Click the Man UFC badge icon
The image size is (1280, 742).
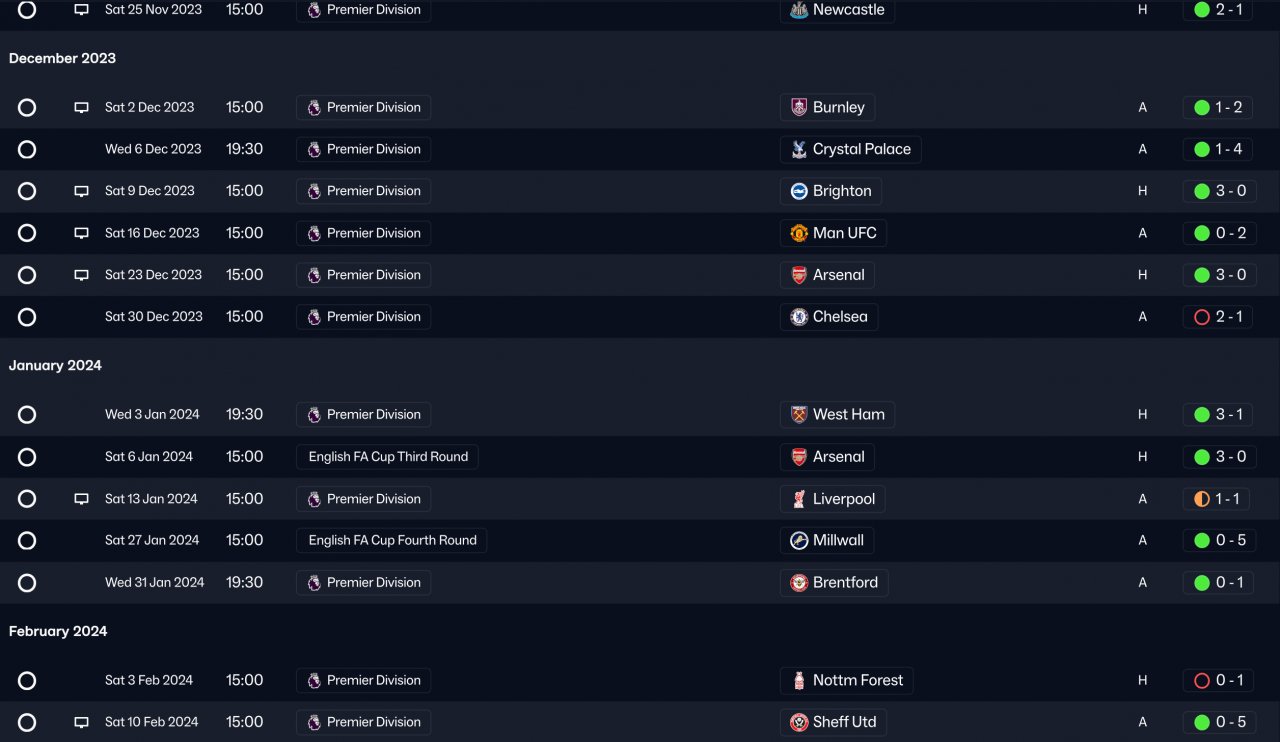click(x=799, y=233)
